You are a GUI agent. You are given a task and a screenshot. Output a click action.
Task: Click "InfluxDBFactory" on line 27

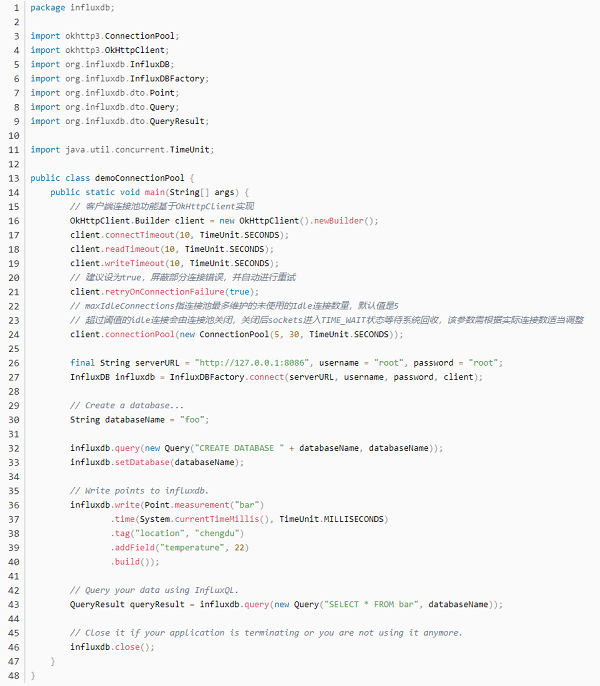[207, 377]
